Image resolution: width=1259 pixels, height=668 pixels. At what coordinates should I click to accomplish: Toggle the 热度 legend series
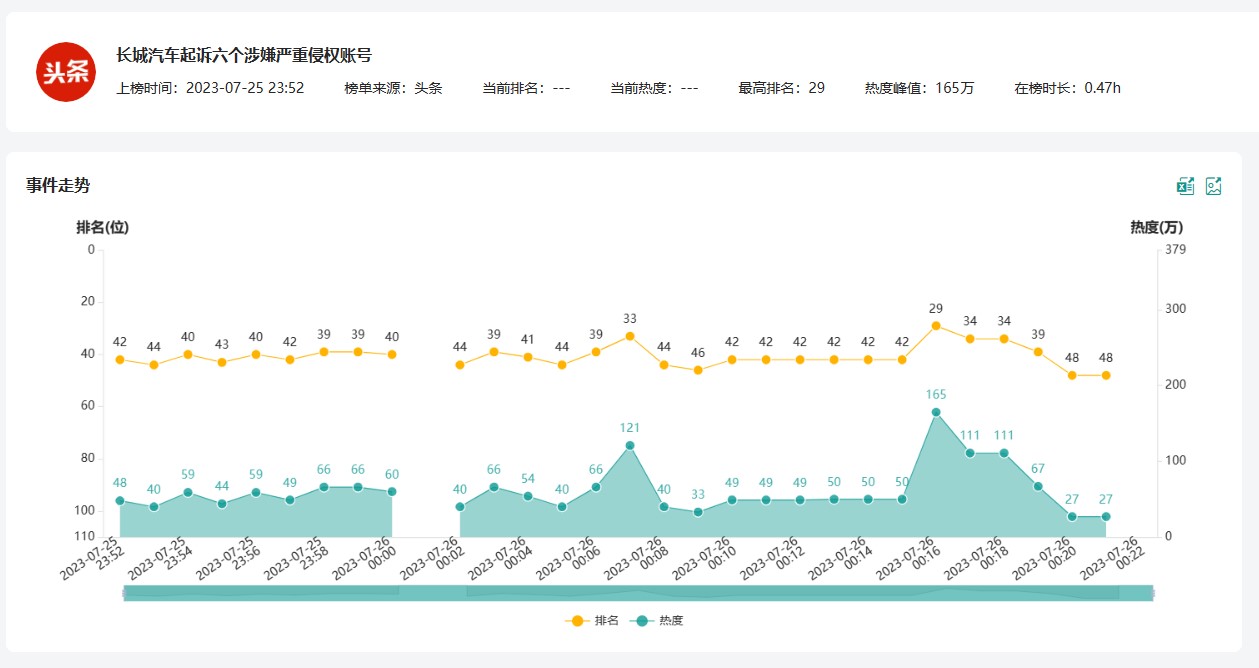point(658,620)
